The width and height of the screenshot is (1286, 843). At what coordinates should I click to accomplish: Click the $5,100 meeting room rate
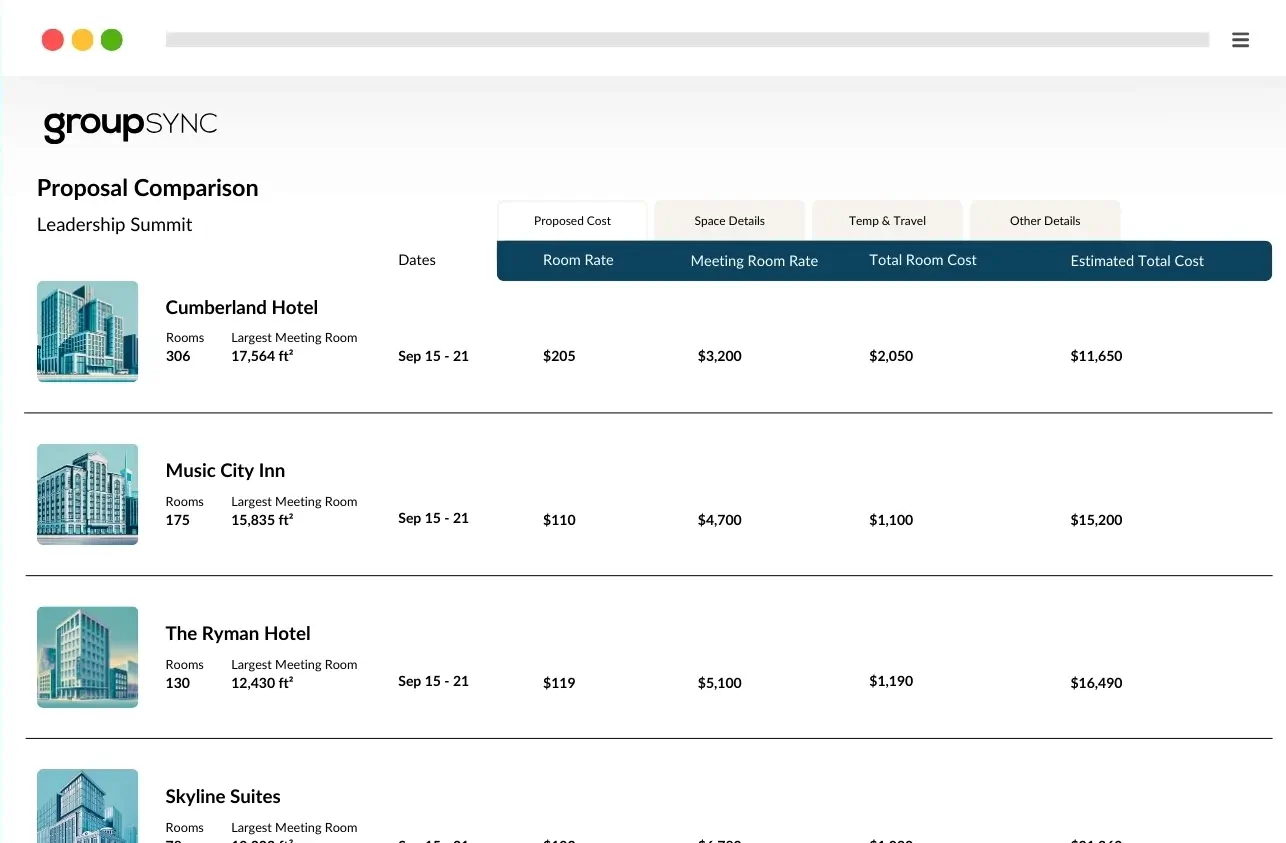pos(720,683)
